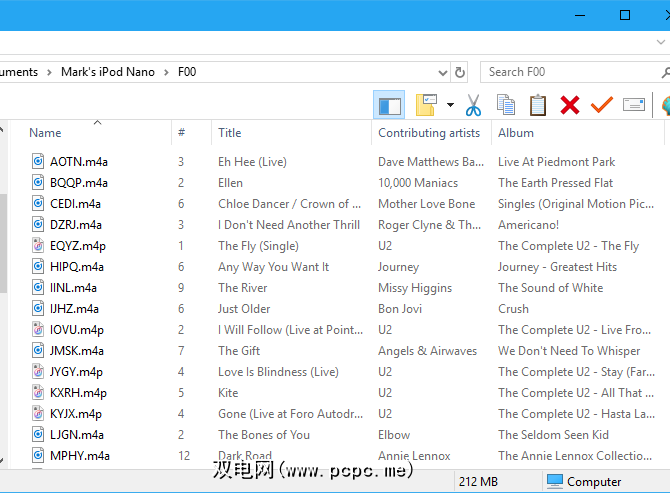Select file icon of IINL.m4a
Viewport: 670px width, 493px height.
pos(38,287)
